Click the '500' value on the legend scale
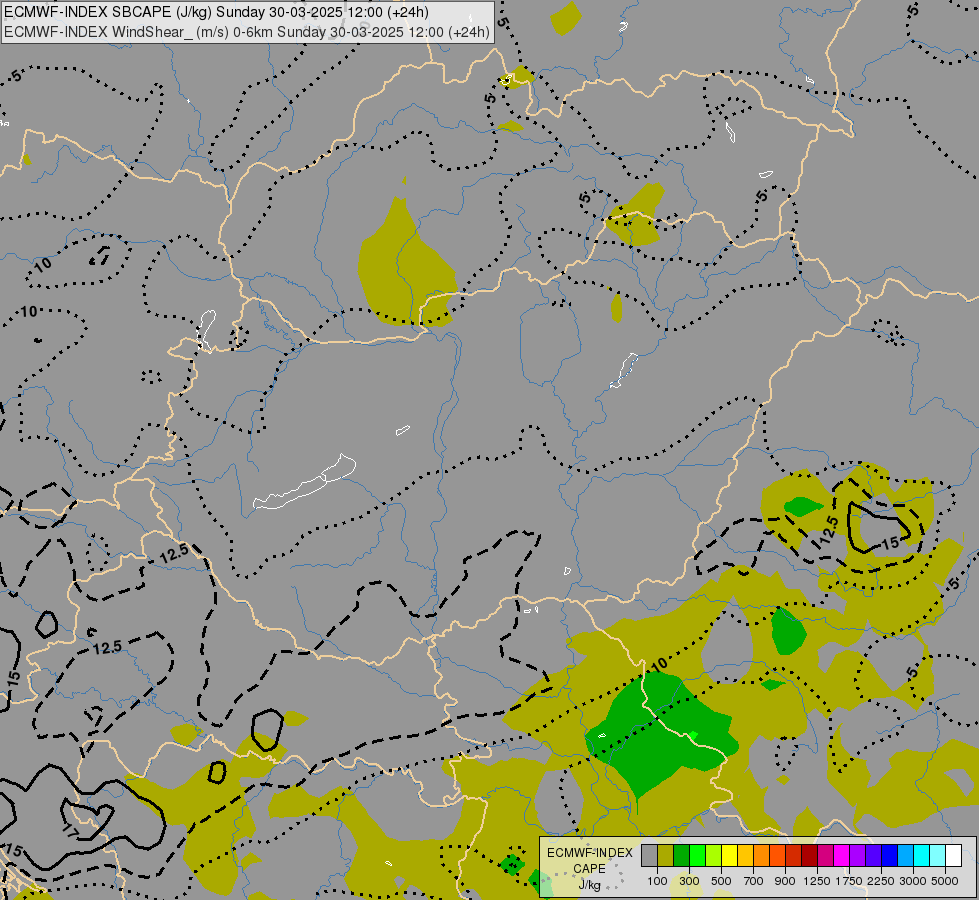This screenshot has width=979, height=900. (721, 881)
